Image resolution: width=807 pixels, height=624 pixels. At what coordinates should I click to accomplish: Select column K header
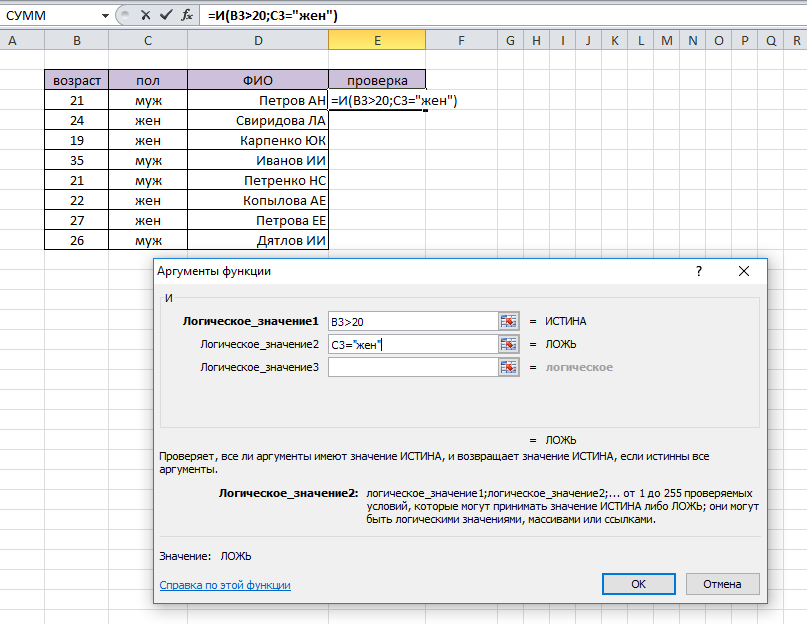coord(615,40)
